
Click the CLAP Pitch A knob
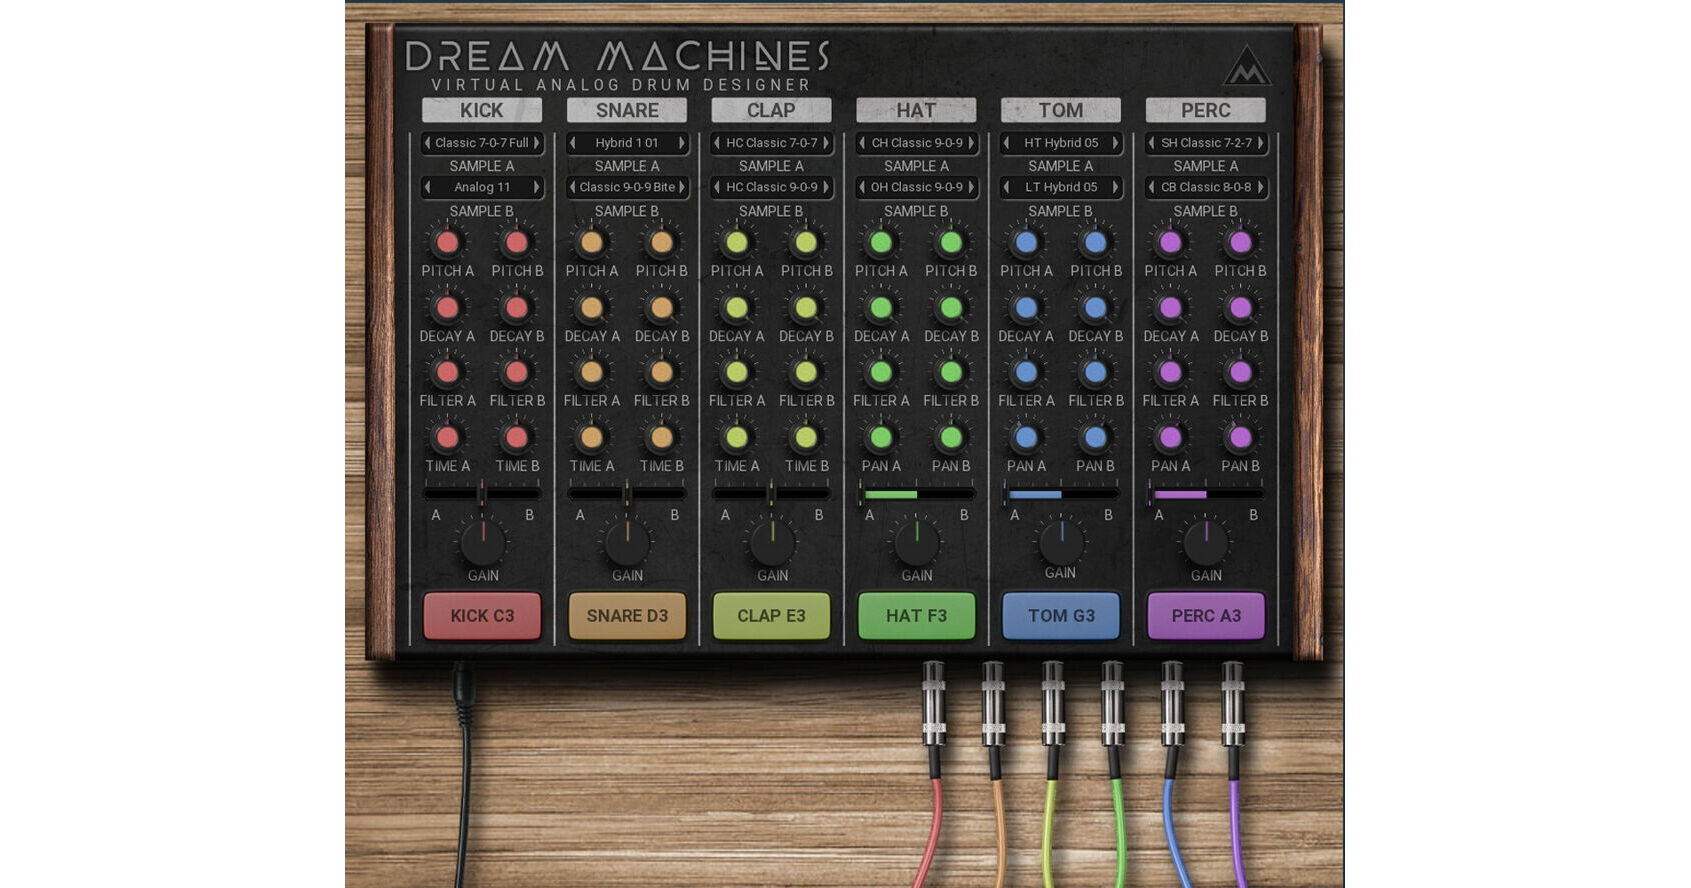[736, 242]
